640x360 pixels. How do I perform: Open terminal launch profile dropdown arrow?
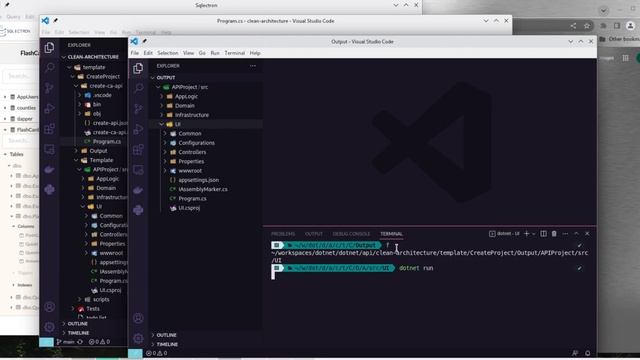click(534, 234)
